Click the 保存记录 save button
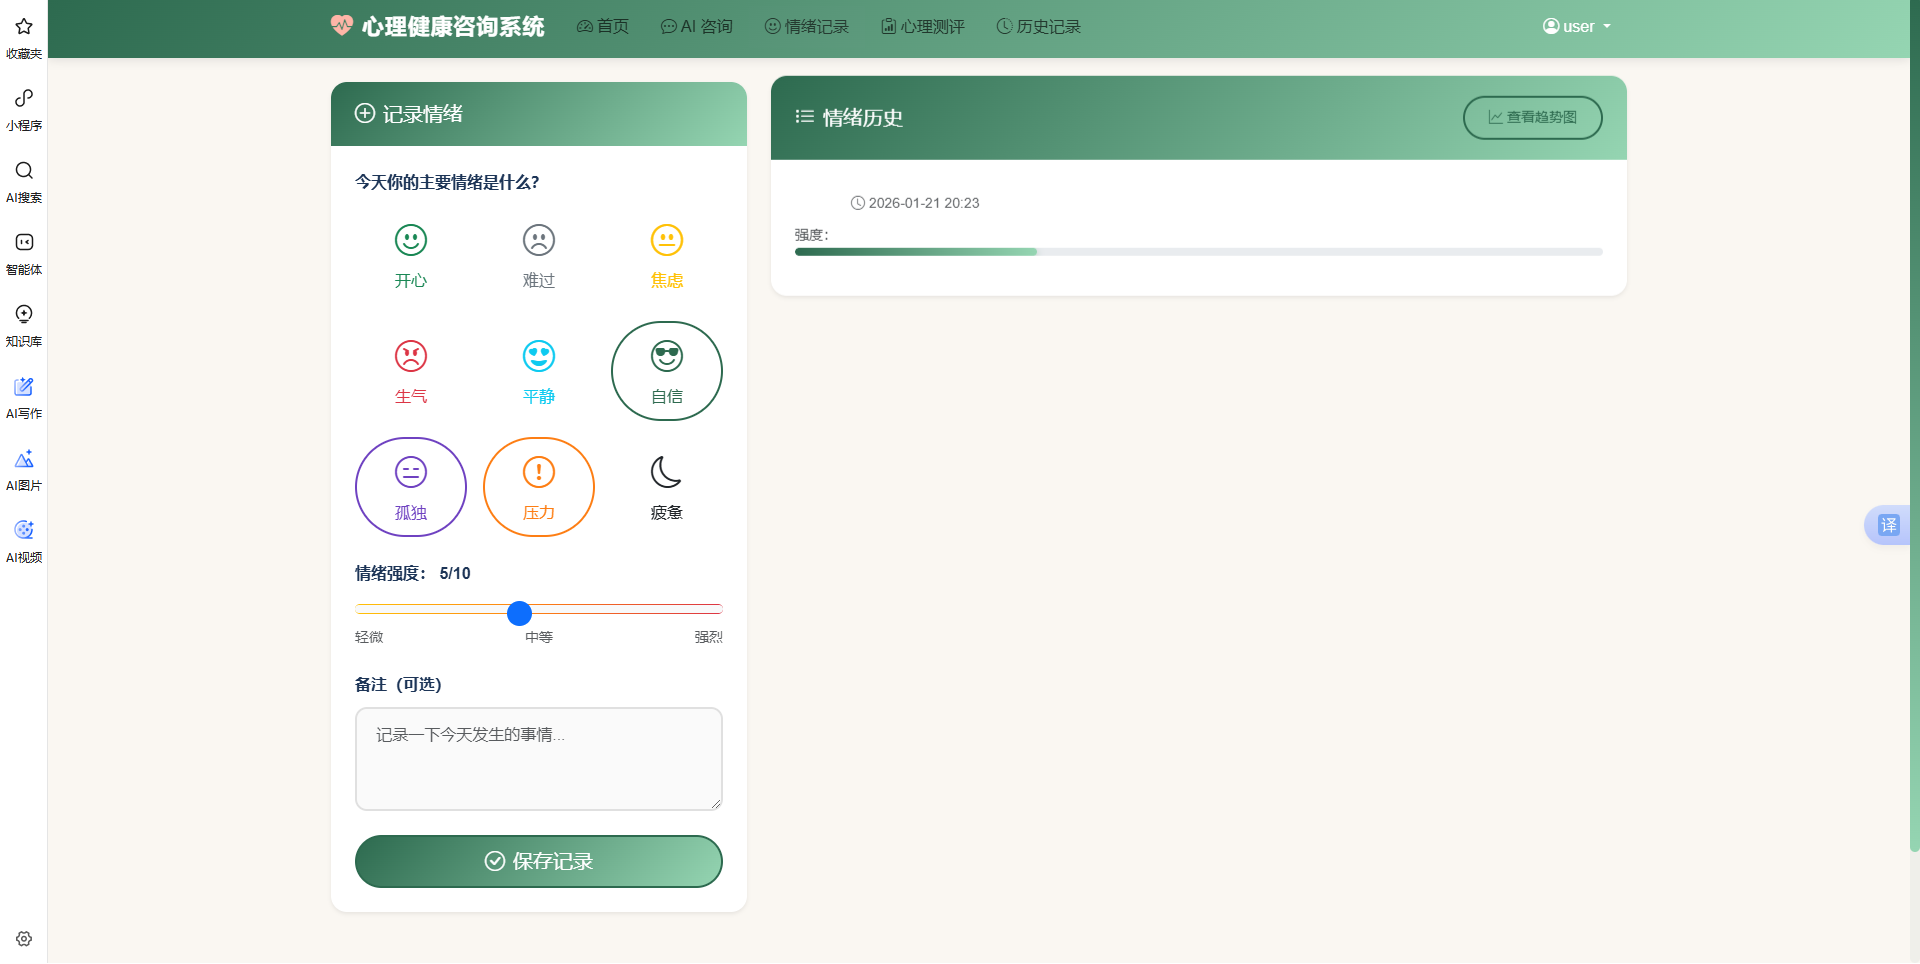The width and height of the screenshot is (1920, 964). coord(538,861)
